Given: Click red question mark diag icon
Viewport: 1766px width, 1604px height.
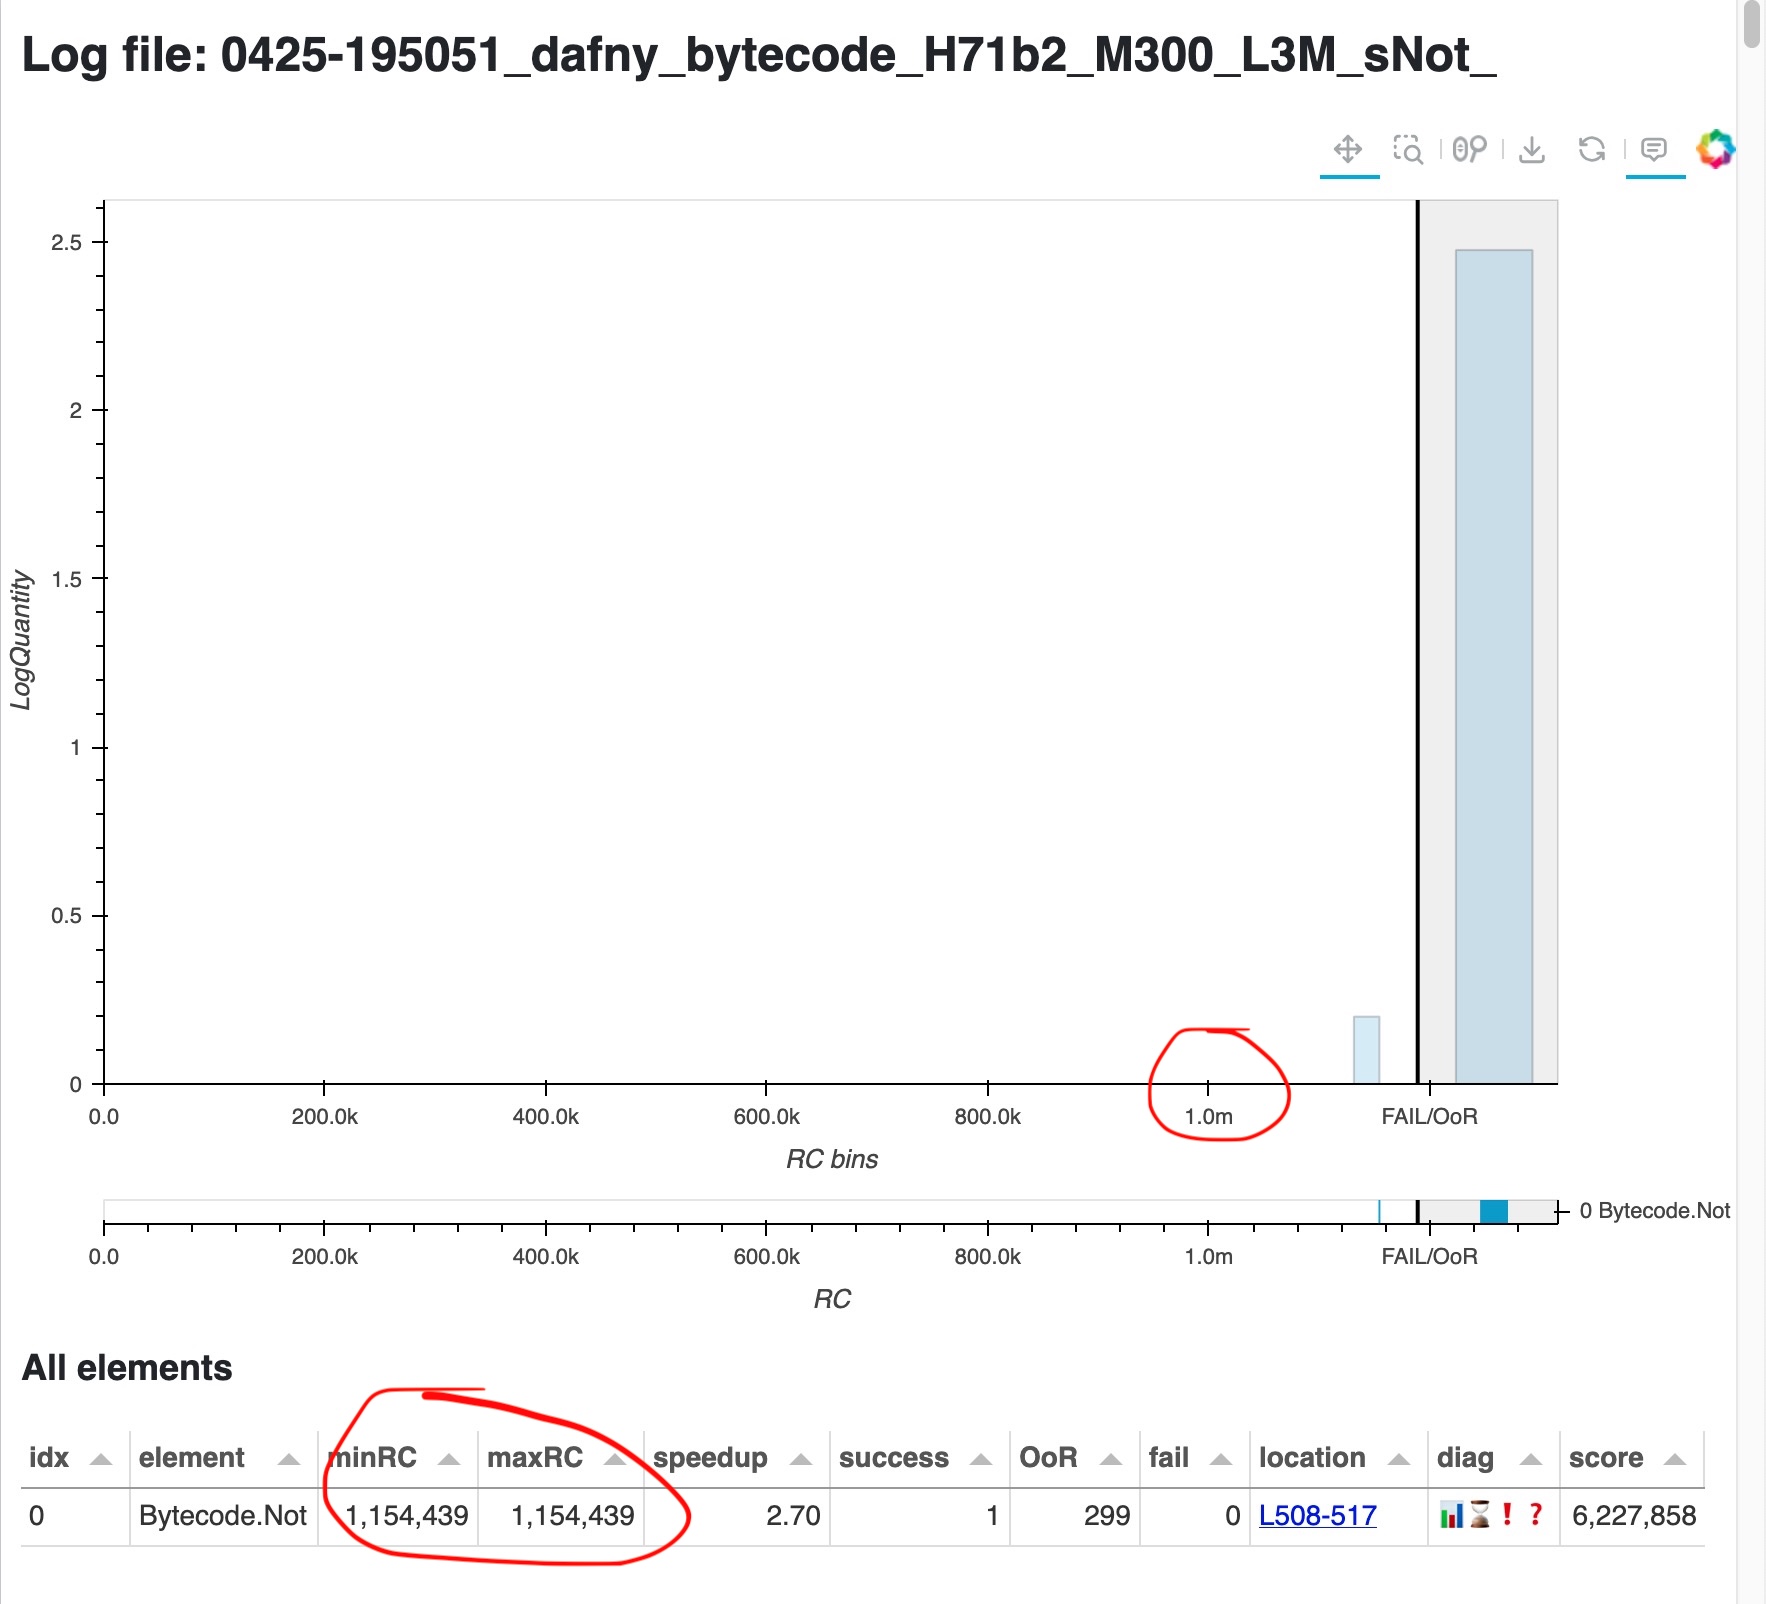Looking at the screenshot, I should coord(1536,1515).
